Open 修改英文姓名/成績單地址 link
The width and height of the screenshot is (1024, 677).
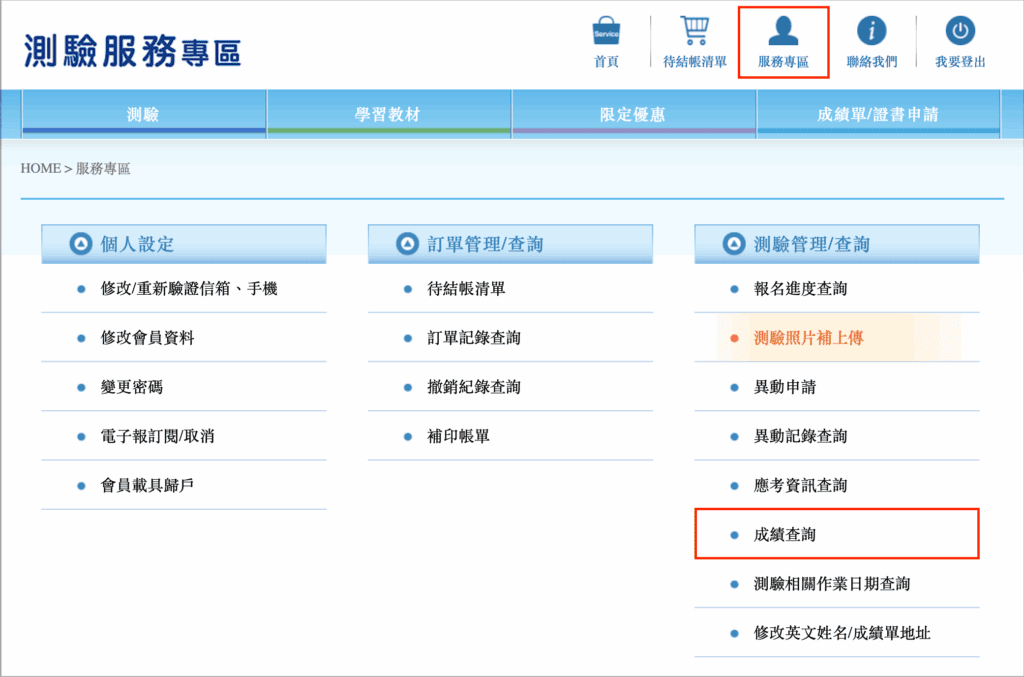tap(842, 633)
